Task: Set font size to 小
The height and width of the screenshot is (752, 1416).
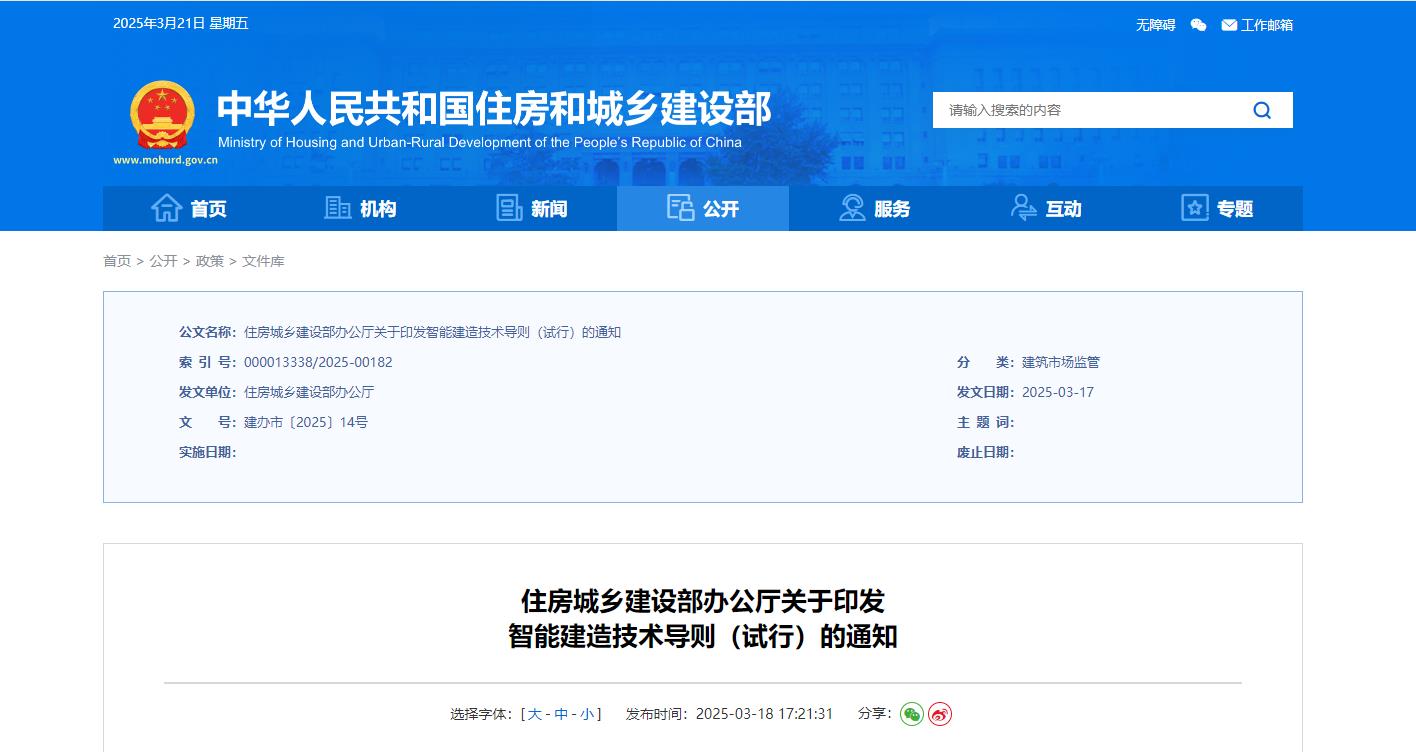Action: coord(587,714)
